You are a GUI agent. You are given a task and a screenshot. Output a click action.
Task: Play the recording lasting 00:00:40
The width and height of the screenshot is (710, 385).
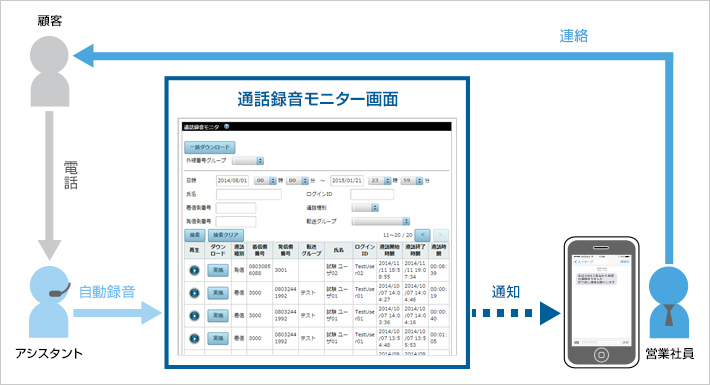point(194,316)
